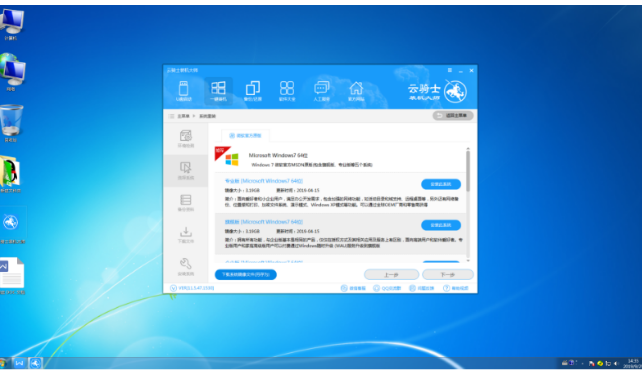Screen dimensions: 642x380
Task: Open the Network desktop icon
Action: click(x=12, y=72)
